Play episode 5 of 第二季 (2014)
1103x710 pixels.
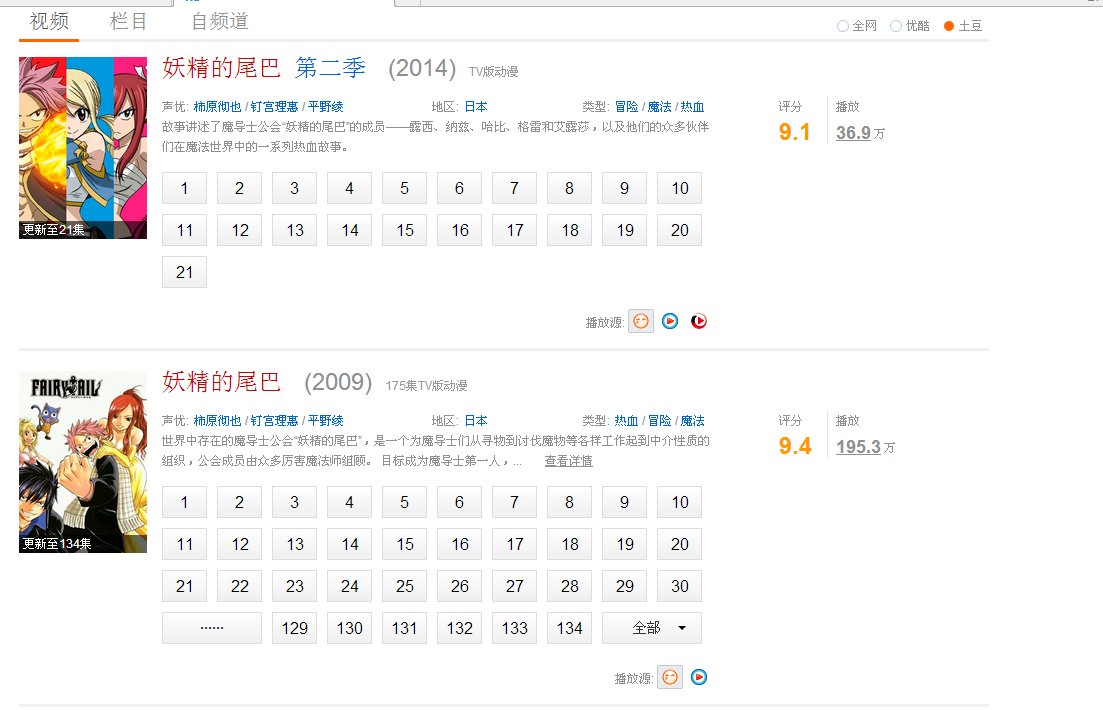(x=404, y=188)
